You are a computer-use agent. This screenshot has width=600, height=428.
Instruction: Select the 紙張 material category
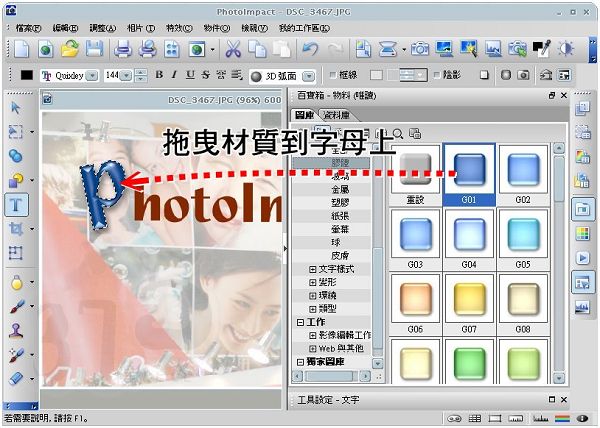340,216
